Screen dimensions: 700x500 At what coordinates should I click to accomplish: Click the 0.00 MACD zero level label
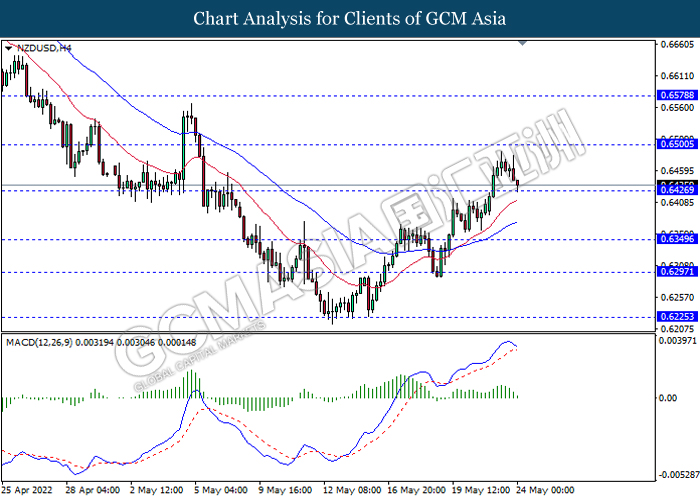pos(668,398)
